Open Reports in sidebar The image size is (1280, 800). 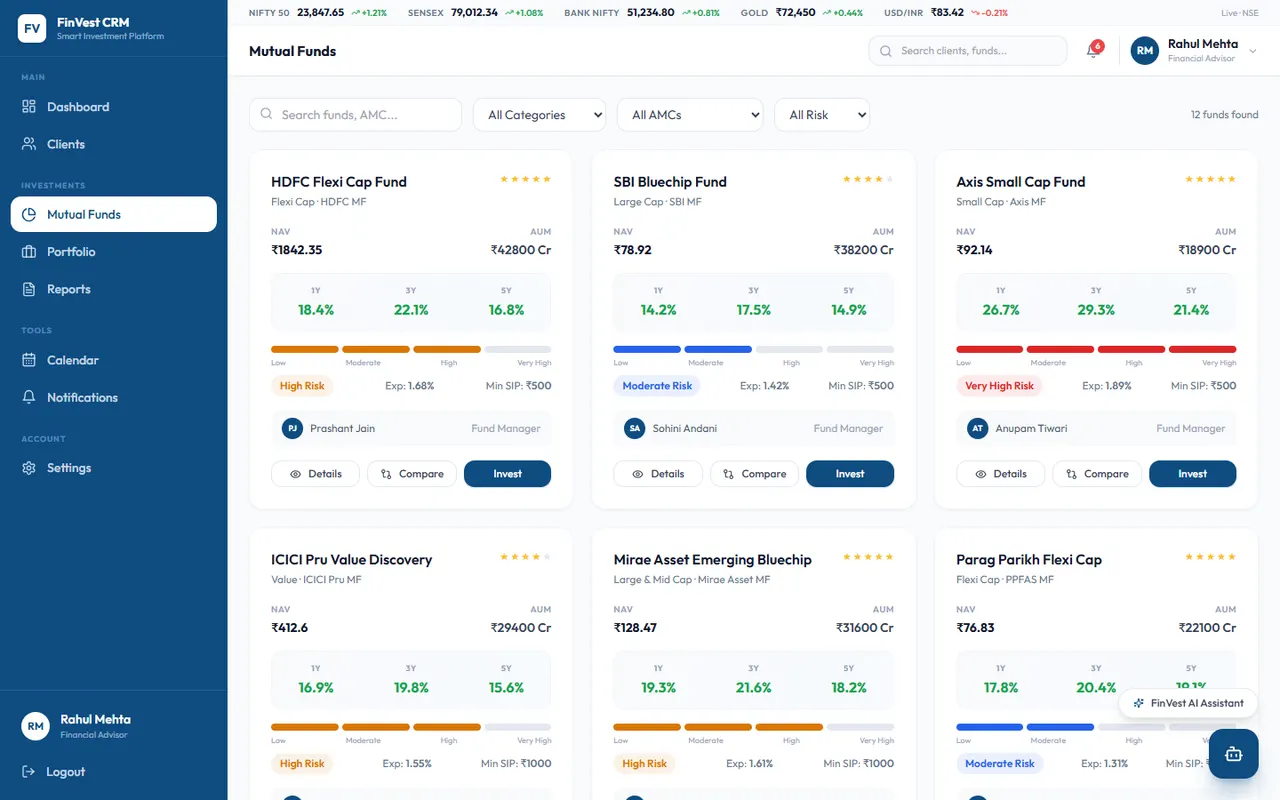pyautogui.click(x=114, y=289)
